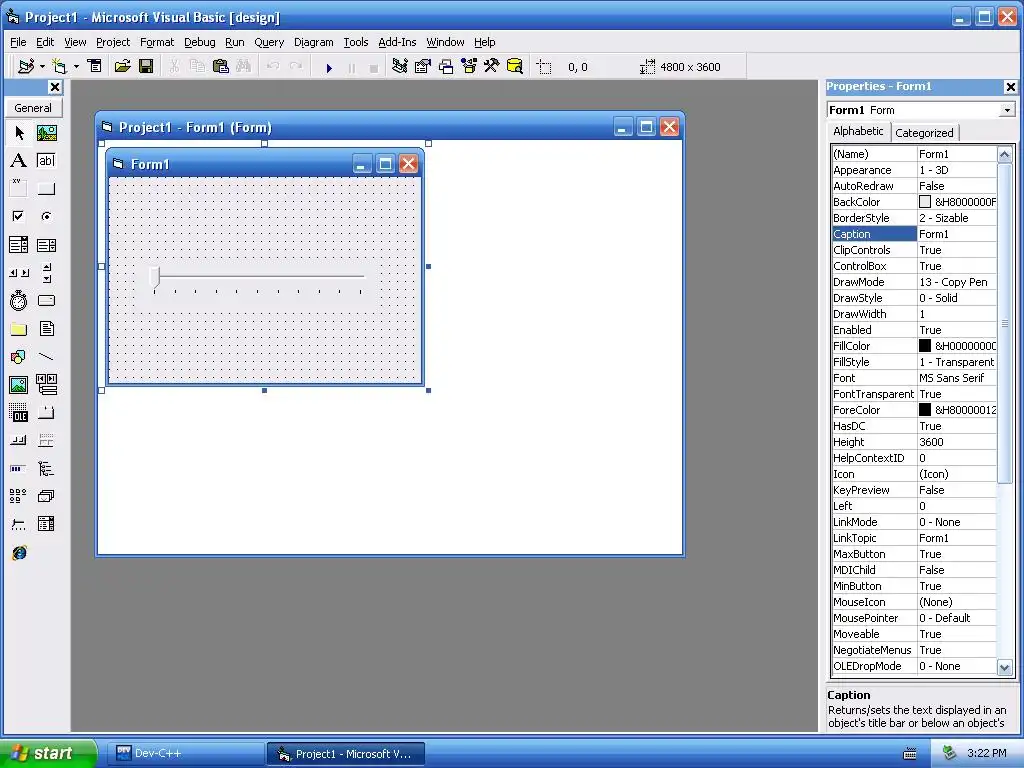Click the Open Project toolbar icon
This screenshot has height=768, width=1024.
123,66
